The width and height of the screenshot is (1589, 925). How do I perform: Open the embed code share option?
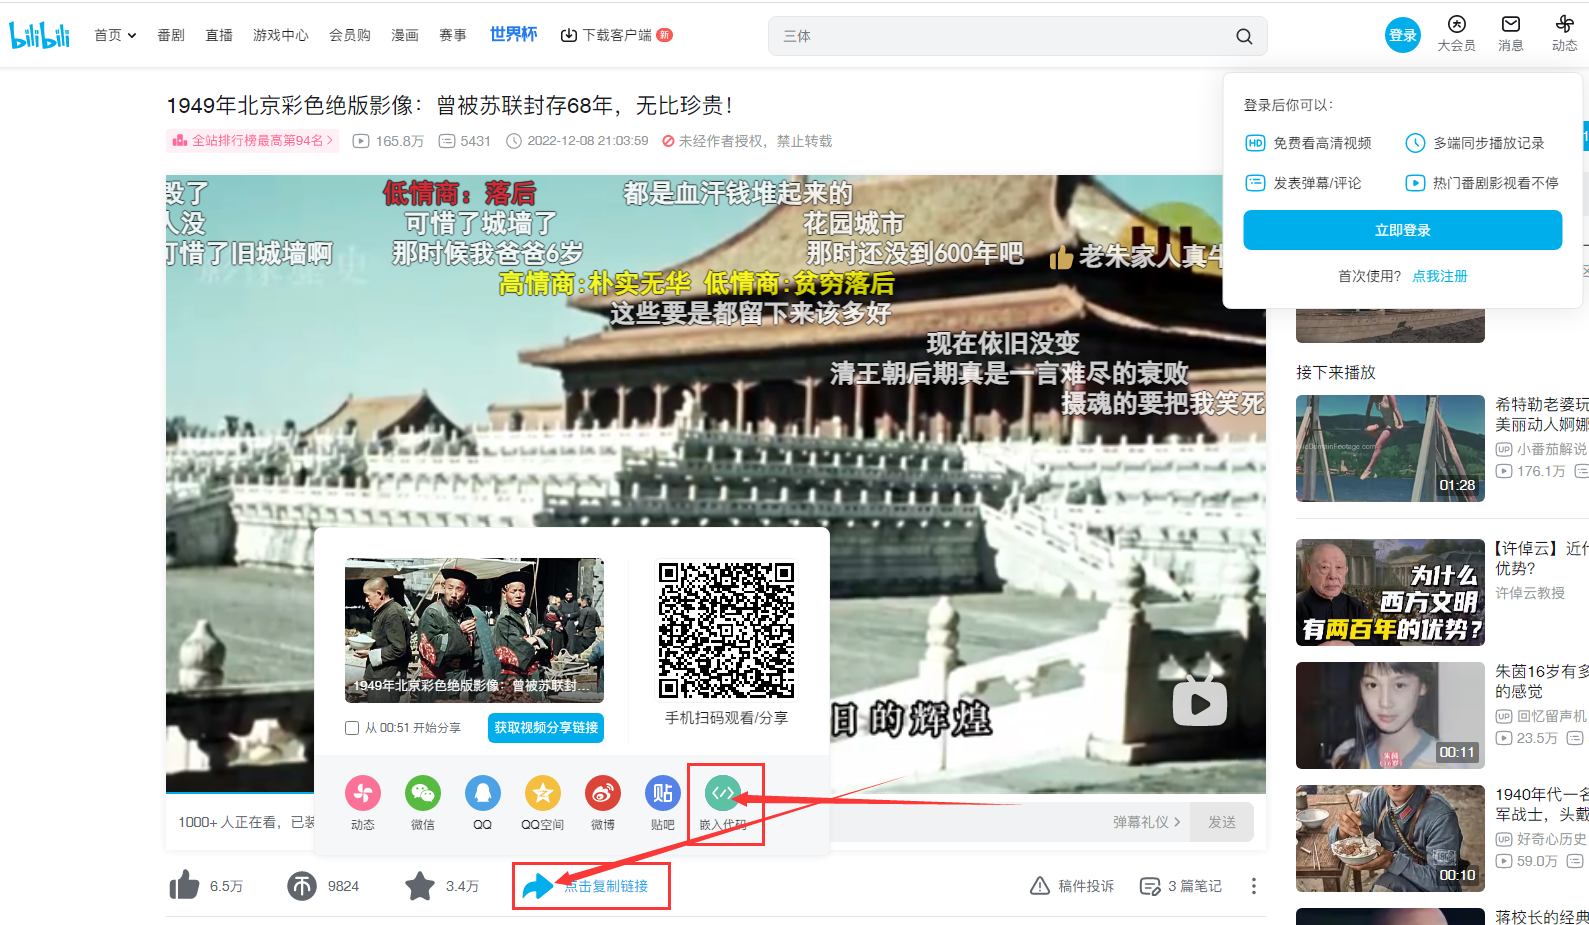pos(723,794)
